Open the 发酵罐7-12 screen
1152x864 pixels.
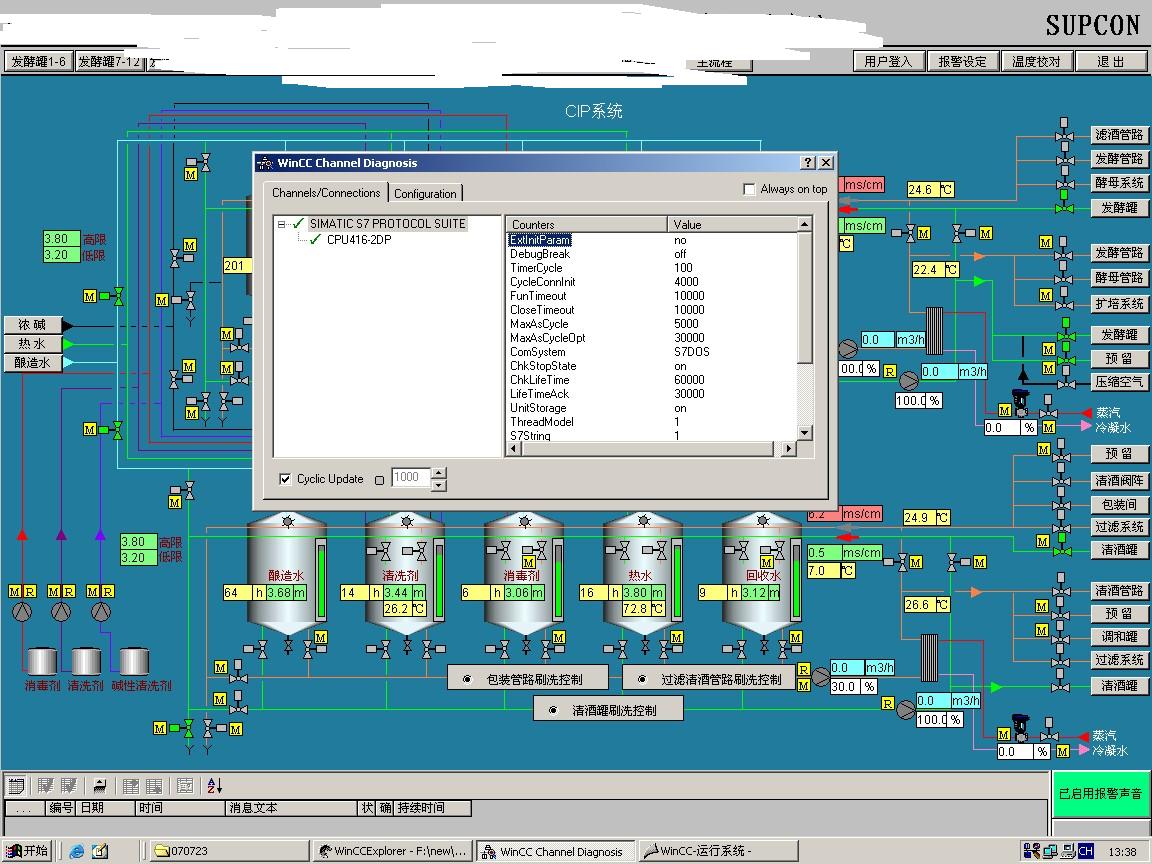tap(109, 62)
